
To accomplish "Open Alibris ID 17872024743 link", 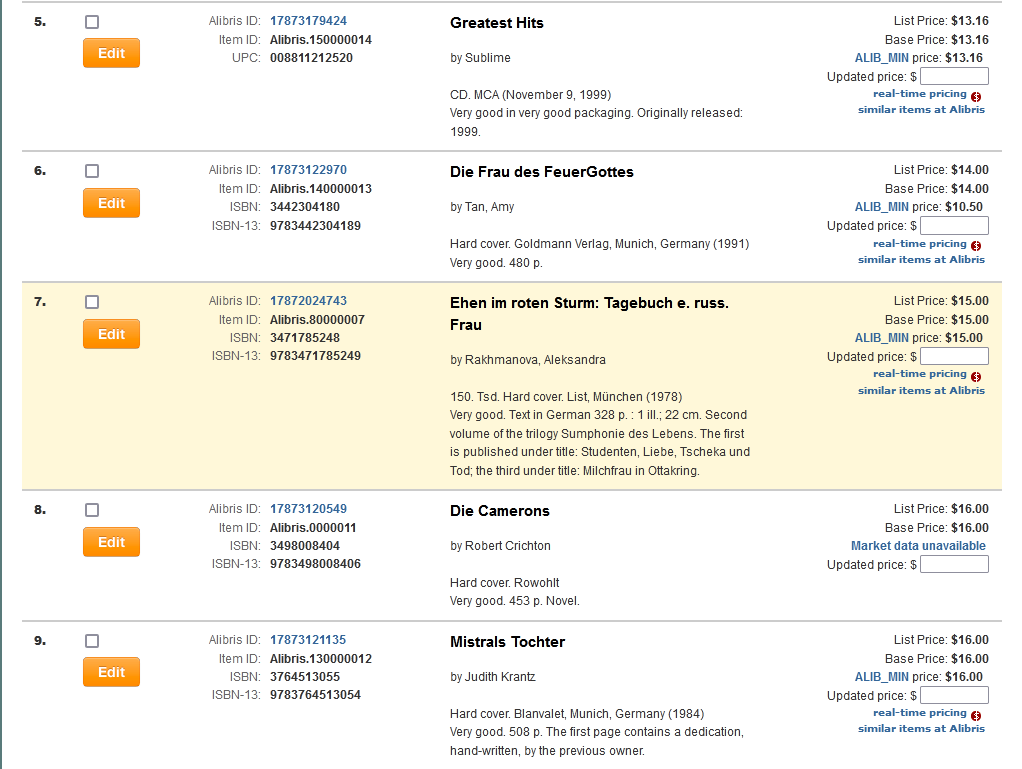I will tap(308, 300).
